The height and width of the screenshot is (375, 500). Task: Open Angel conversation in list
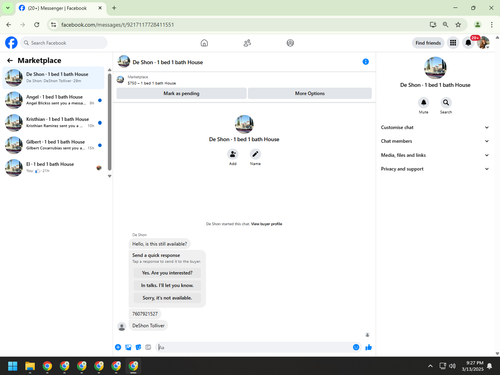[53, 100]
